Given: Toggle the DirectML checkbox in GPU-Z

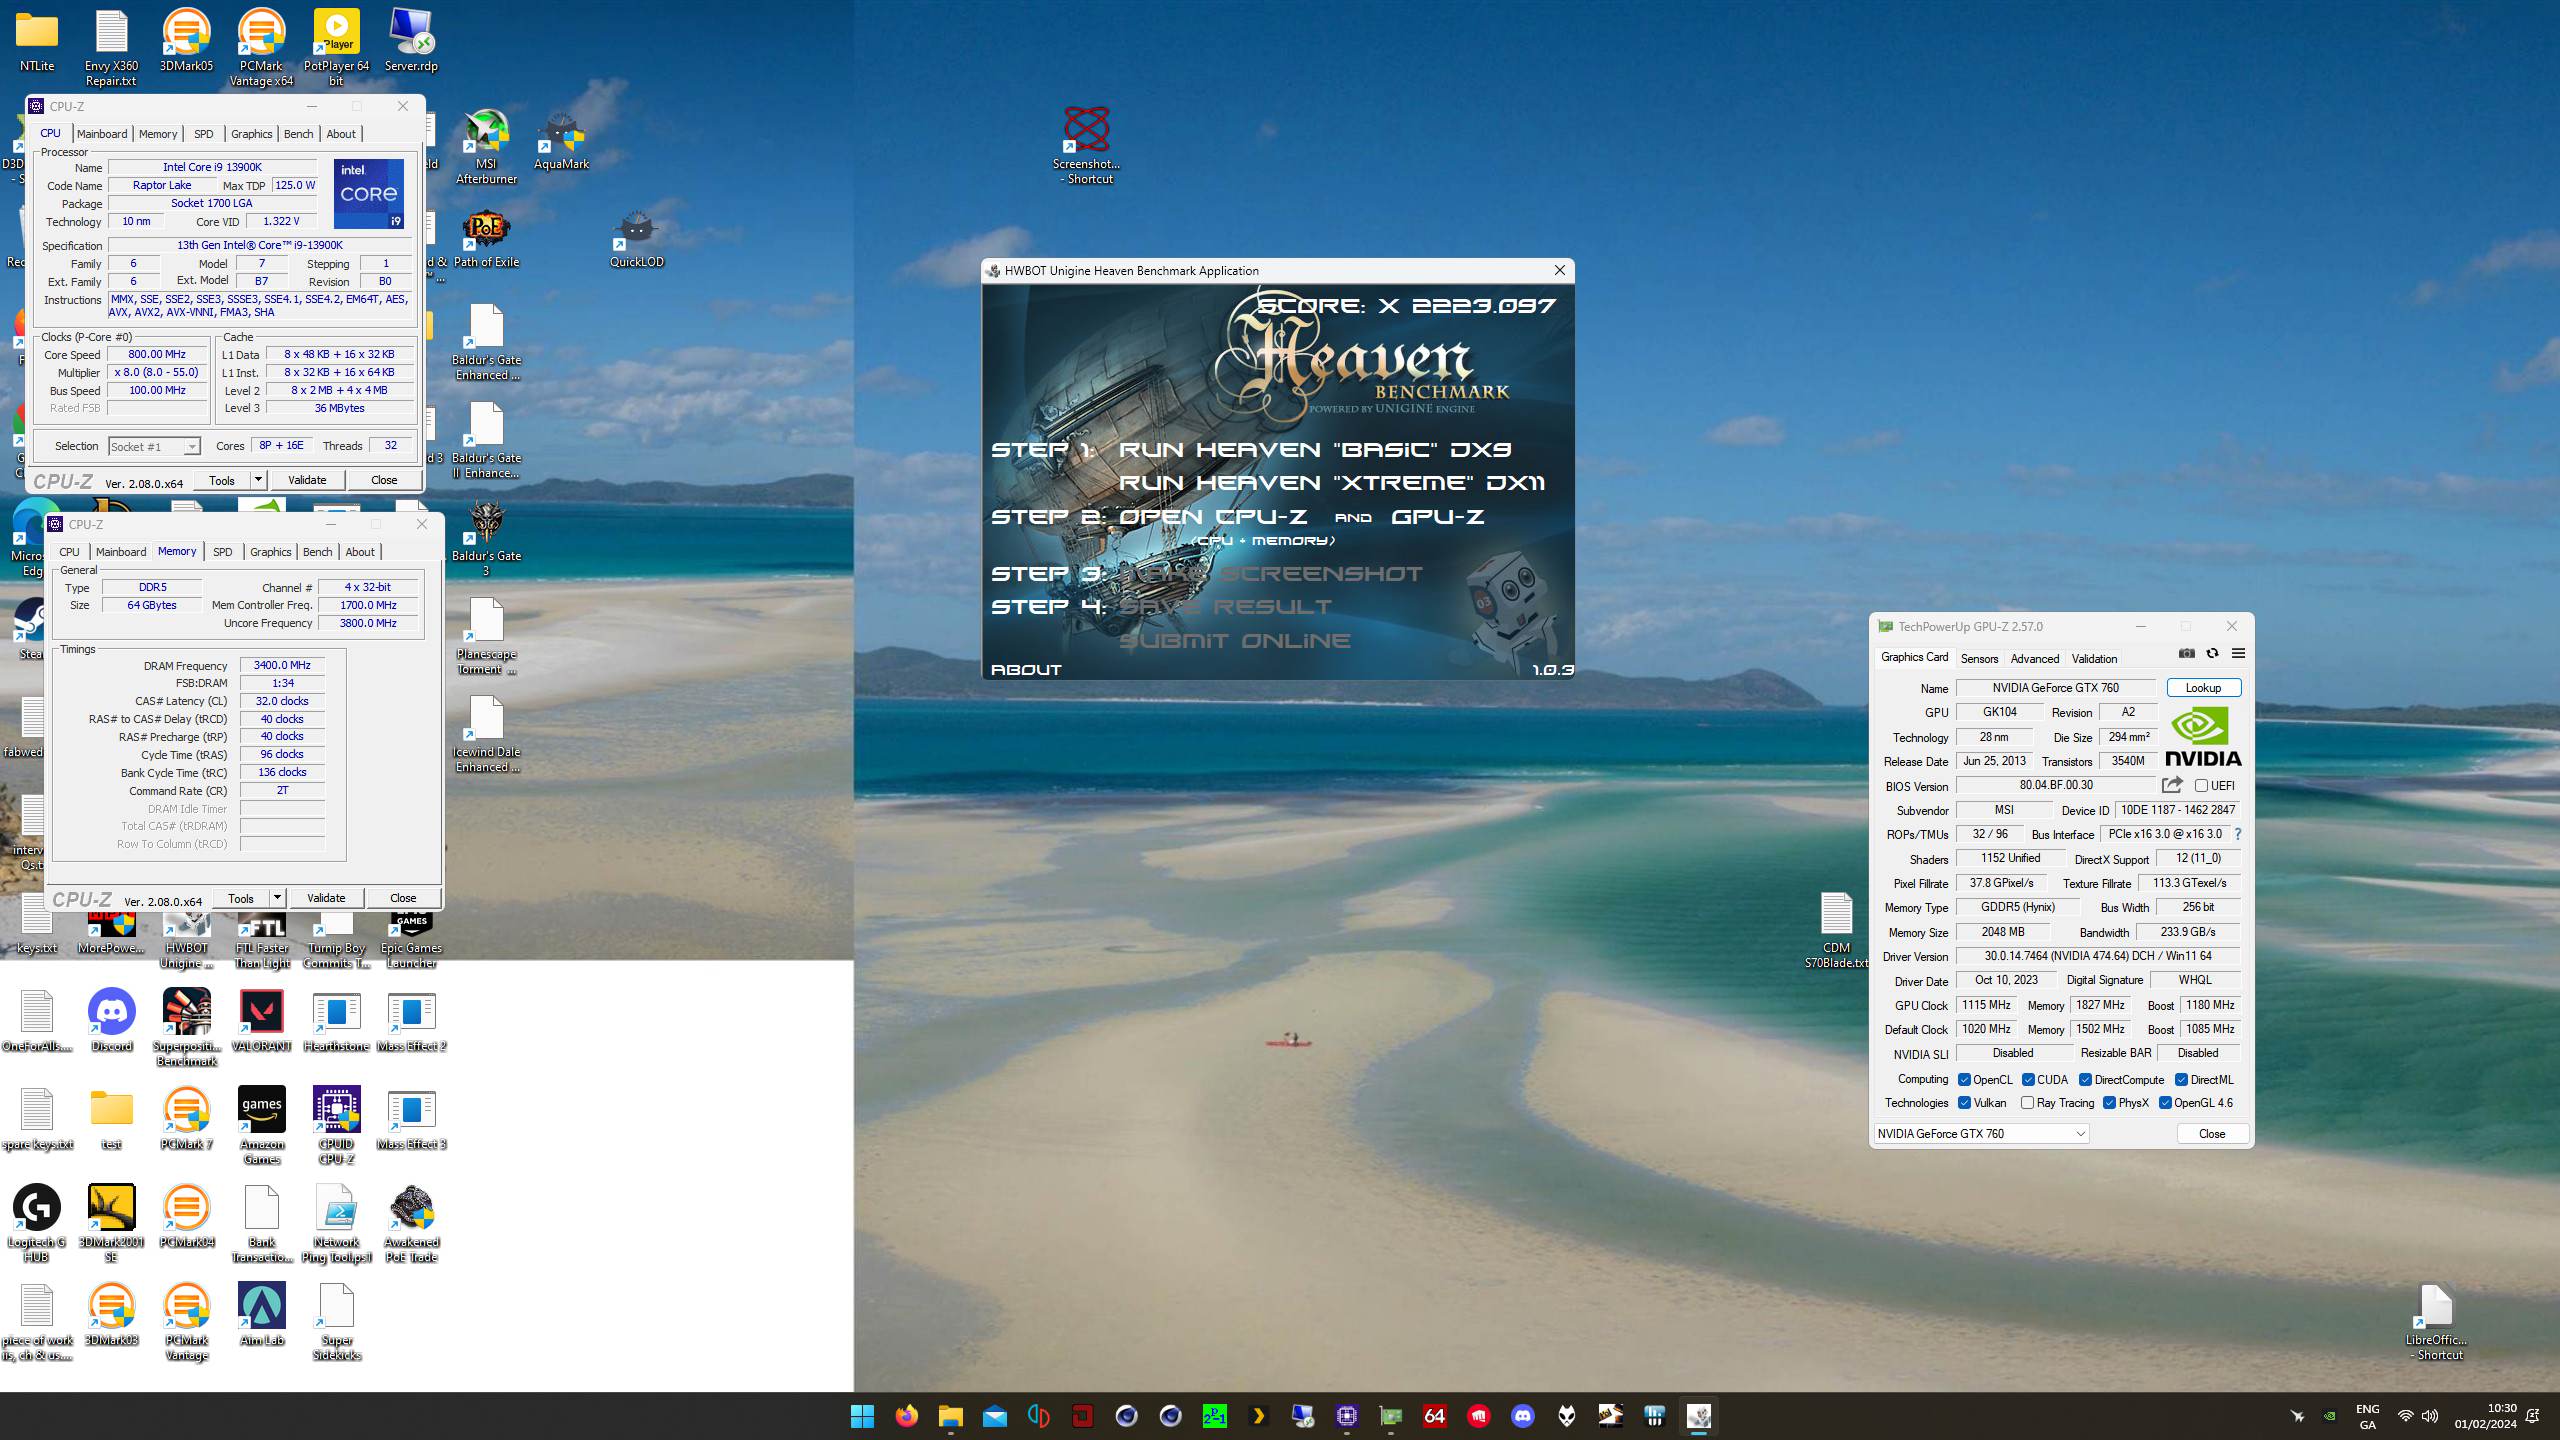Looking at the screenshot, I should tap(2181, 1080).
